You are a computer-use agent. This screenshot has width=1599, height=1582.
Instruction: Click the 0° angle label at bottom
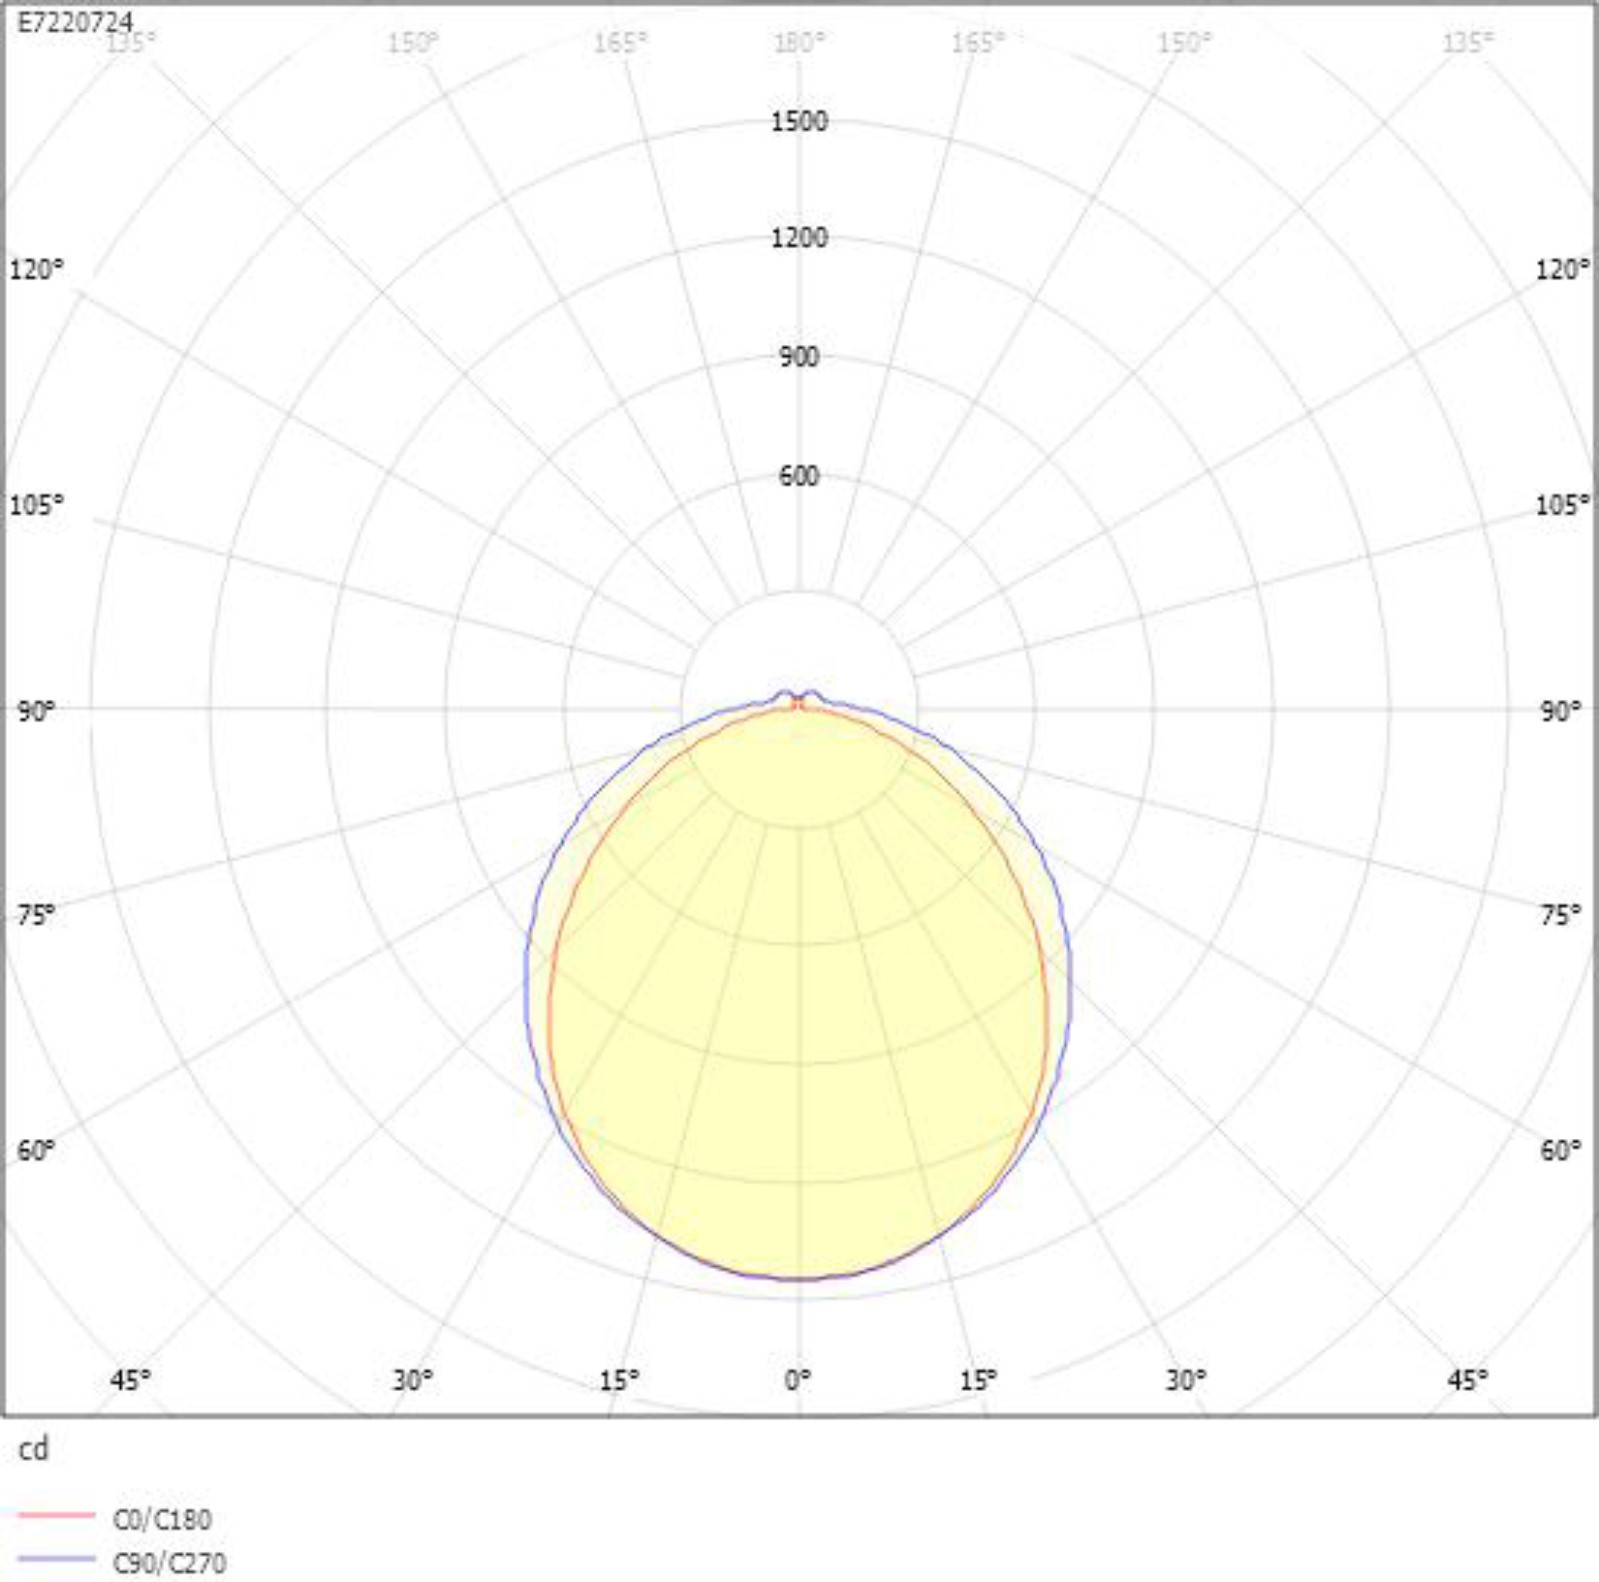click(x=797, y=1380)
